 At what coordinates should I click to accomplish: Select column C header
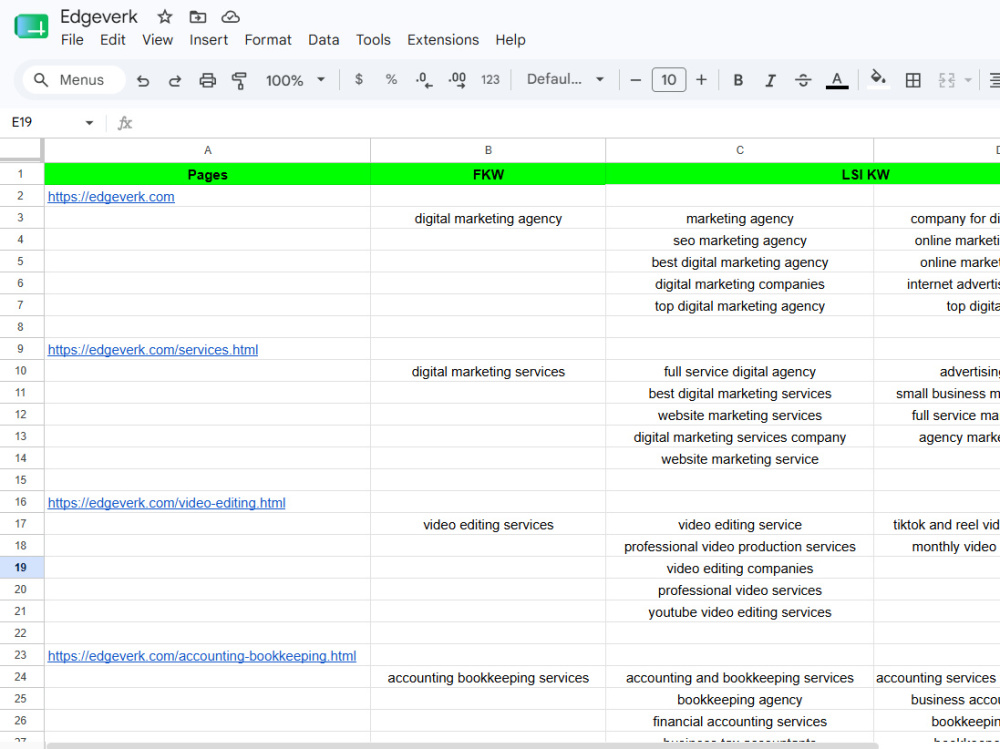point(740,150)
